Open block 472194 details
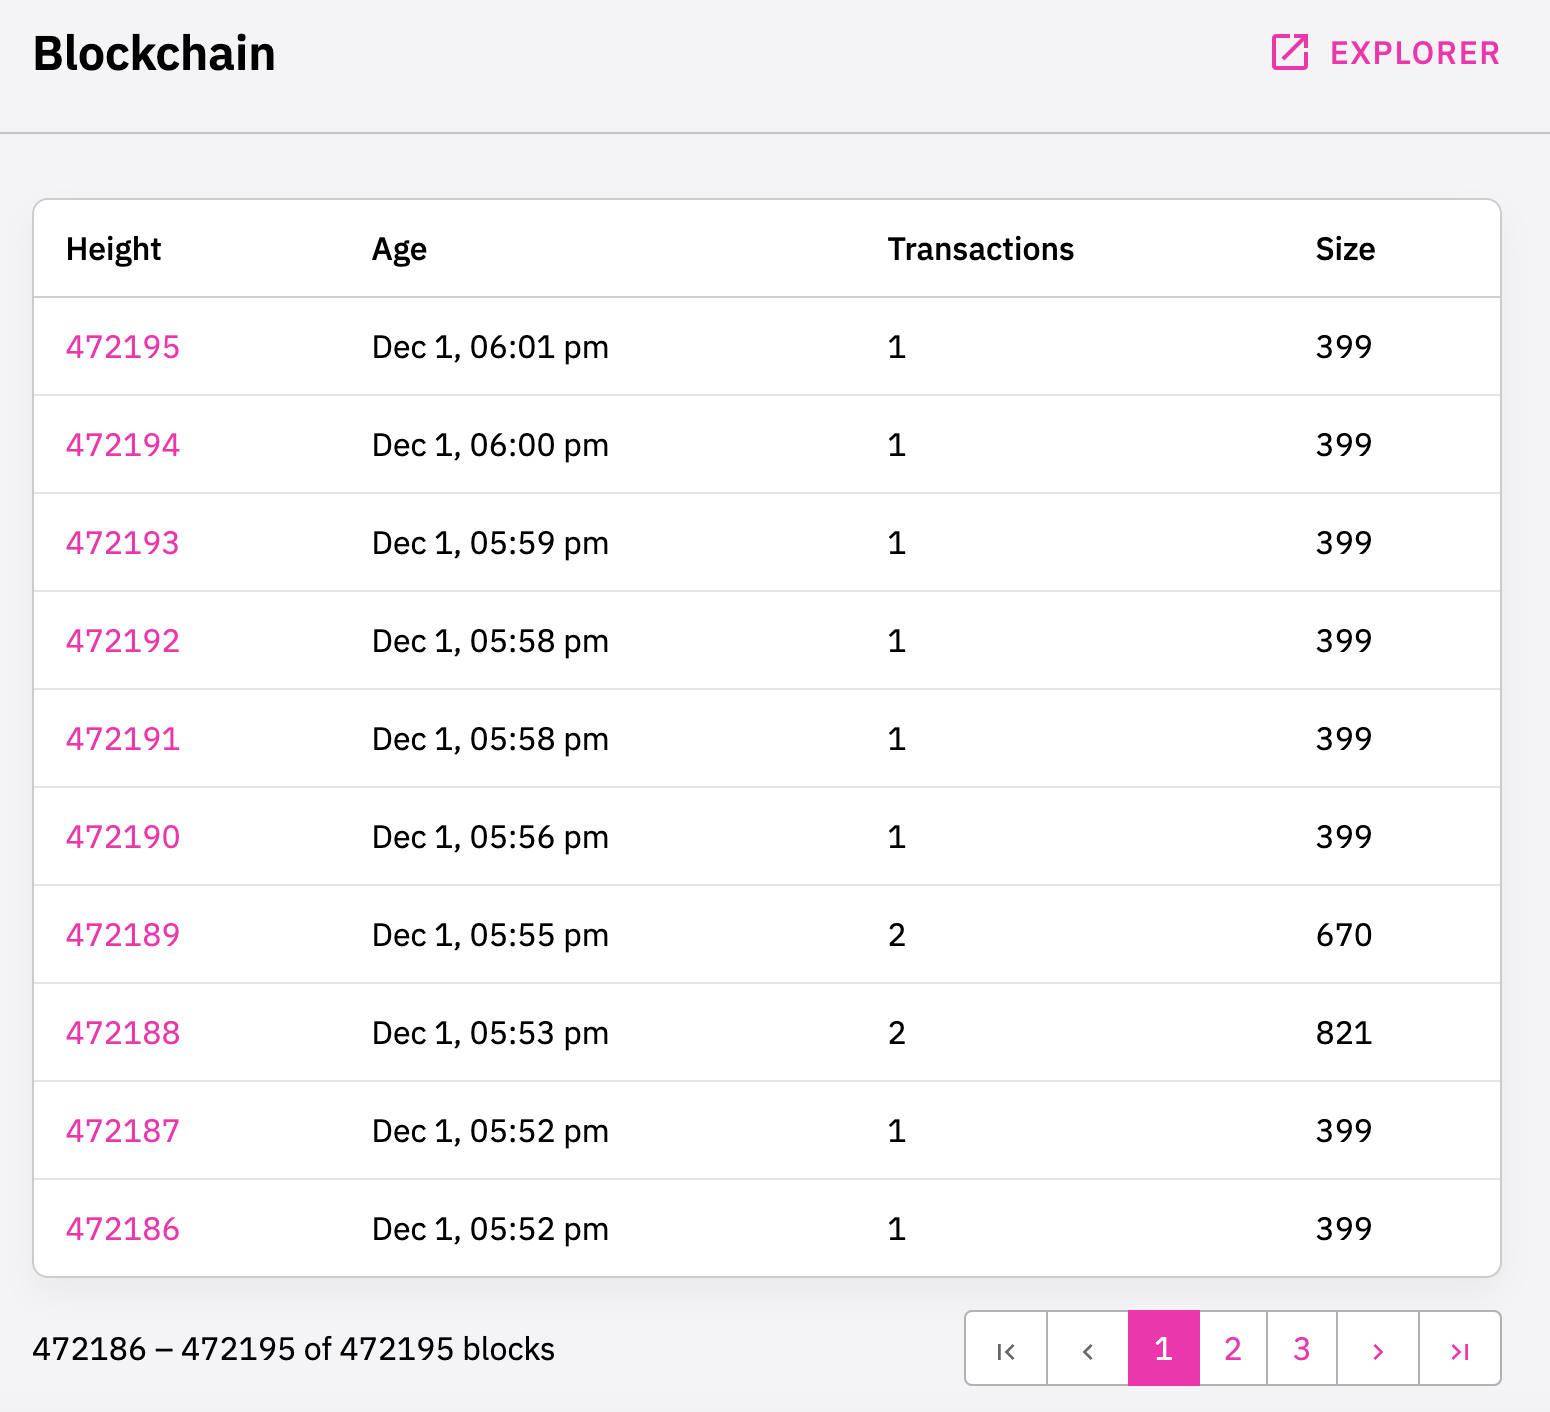Screen dimensions: 1550x1412 [122, 445]
